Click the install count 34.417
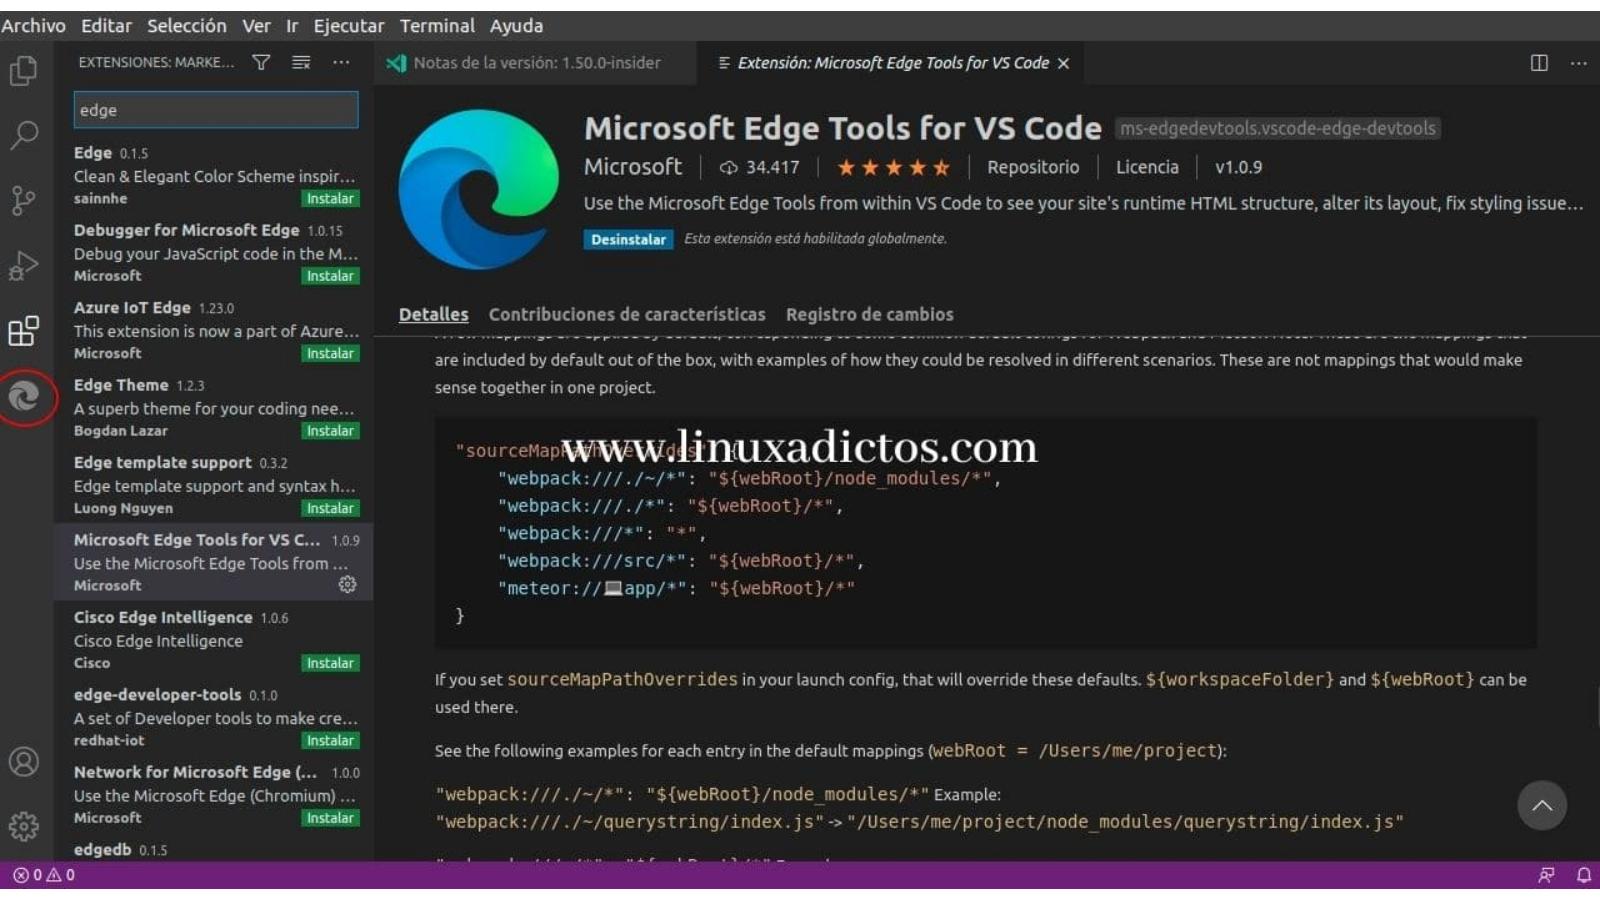The image size is (1600, 900). pyautogui.click(x=760, y=168)
